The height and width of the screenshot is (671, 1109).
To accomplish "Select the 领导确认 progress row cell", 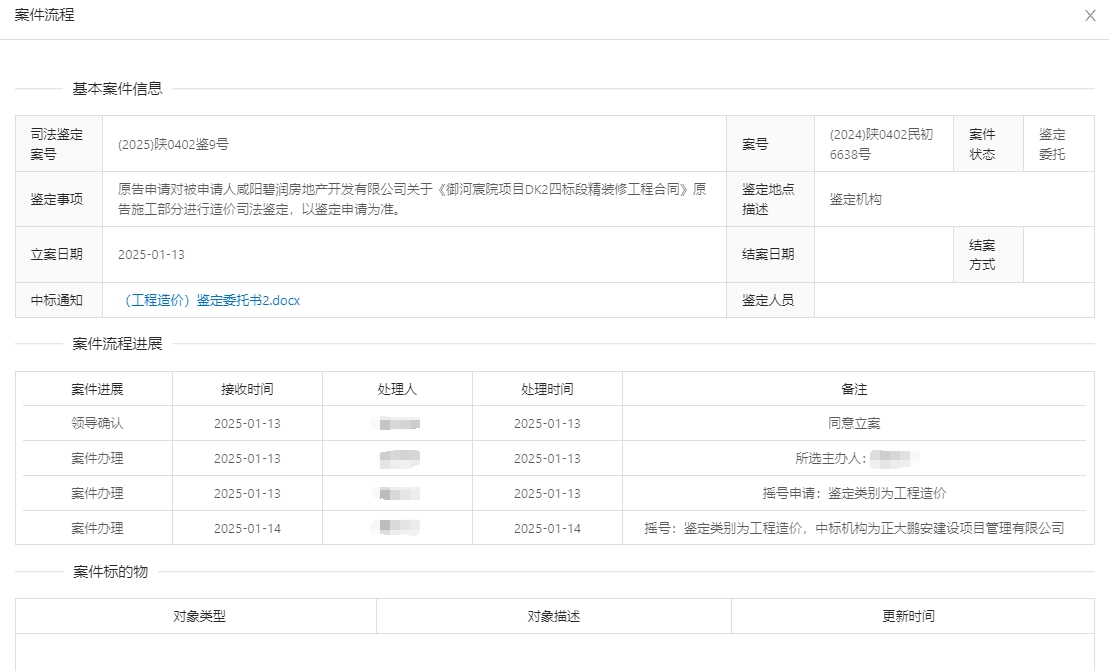I will pyautogui.click(x=97, y=423).
